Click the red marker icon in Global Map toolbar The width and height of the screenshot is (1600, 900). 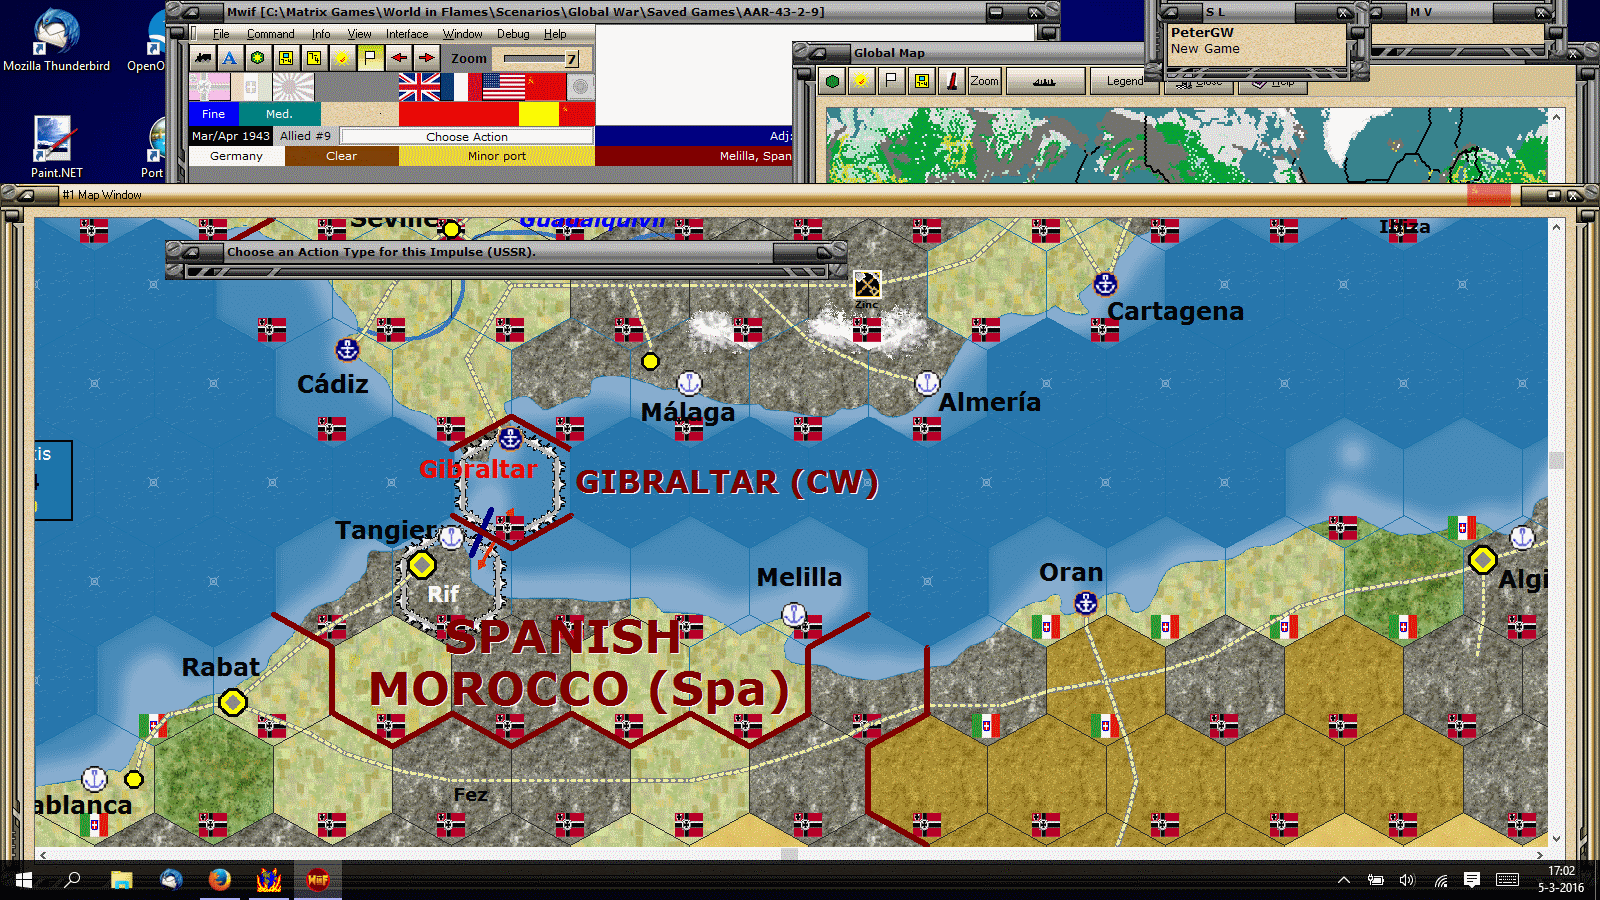tap(952, 81)
